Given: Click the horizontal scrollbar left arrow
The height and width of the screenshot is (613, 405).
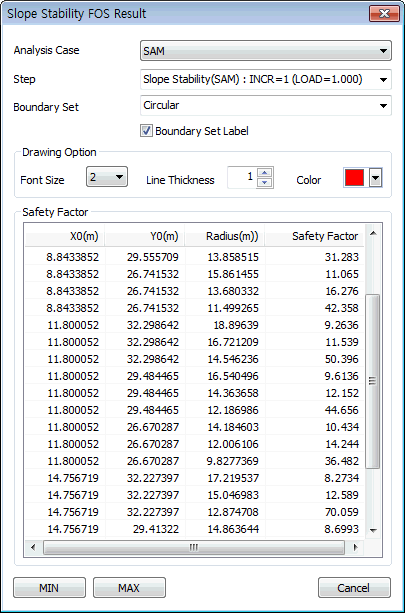Looking at the screenshot, I should tap(33, 547).
